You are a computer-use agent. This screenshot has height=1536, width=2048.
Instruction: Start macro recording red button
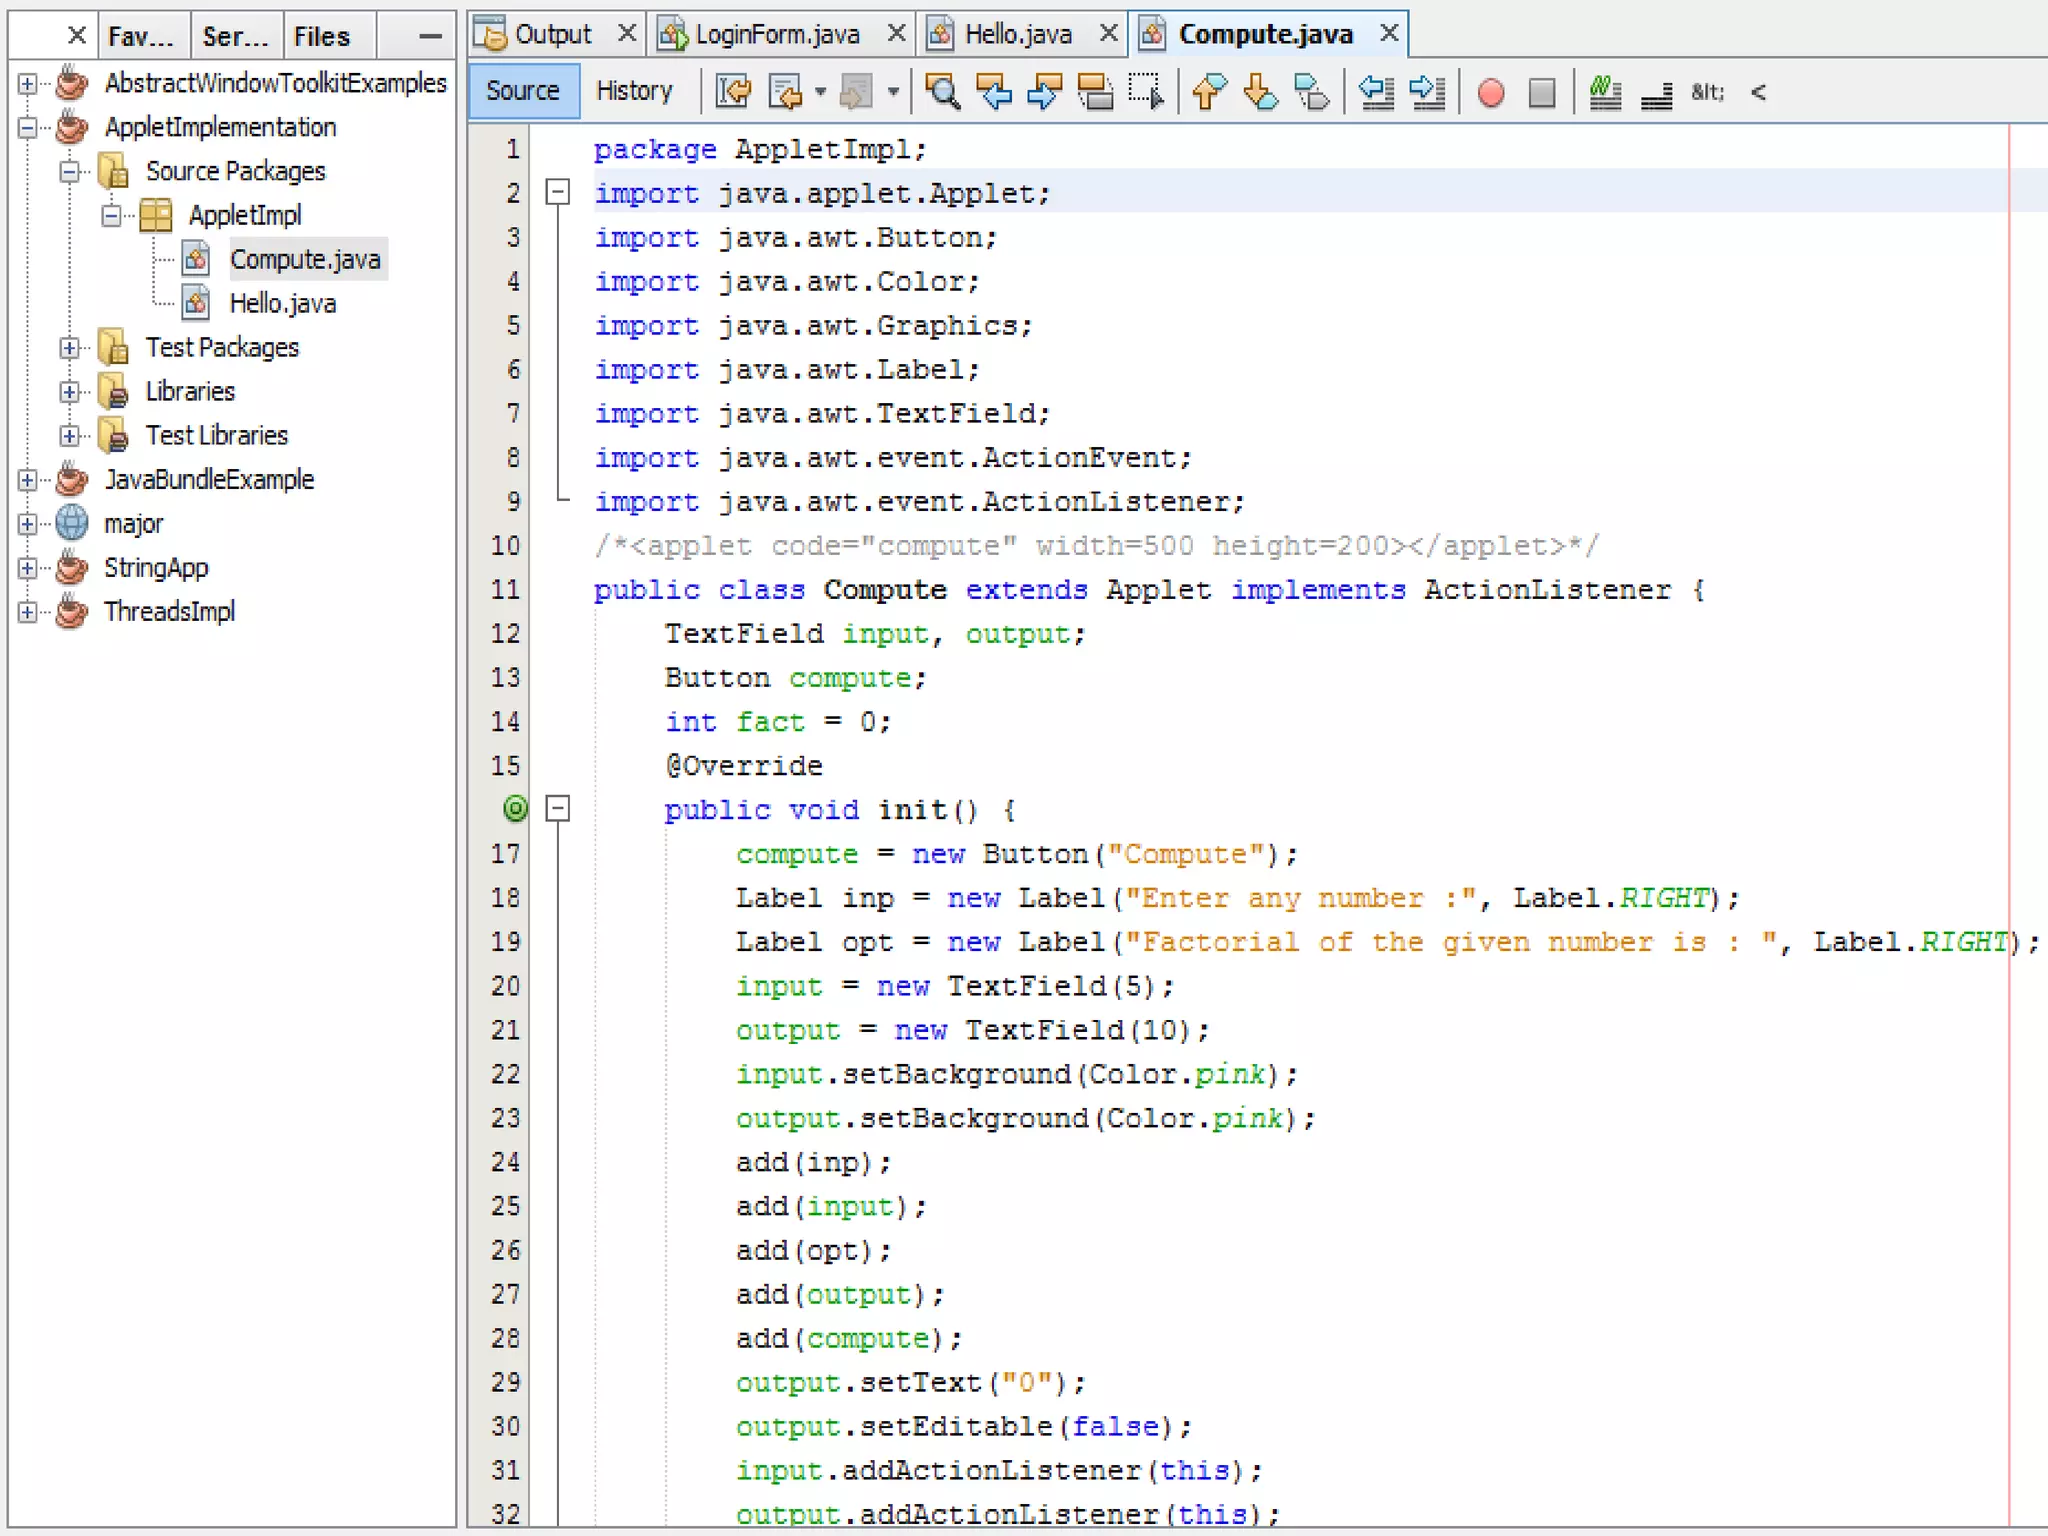pos(1490,92)
